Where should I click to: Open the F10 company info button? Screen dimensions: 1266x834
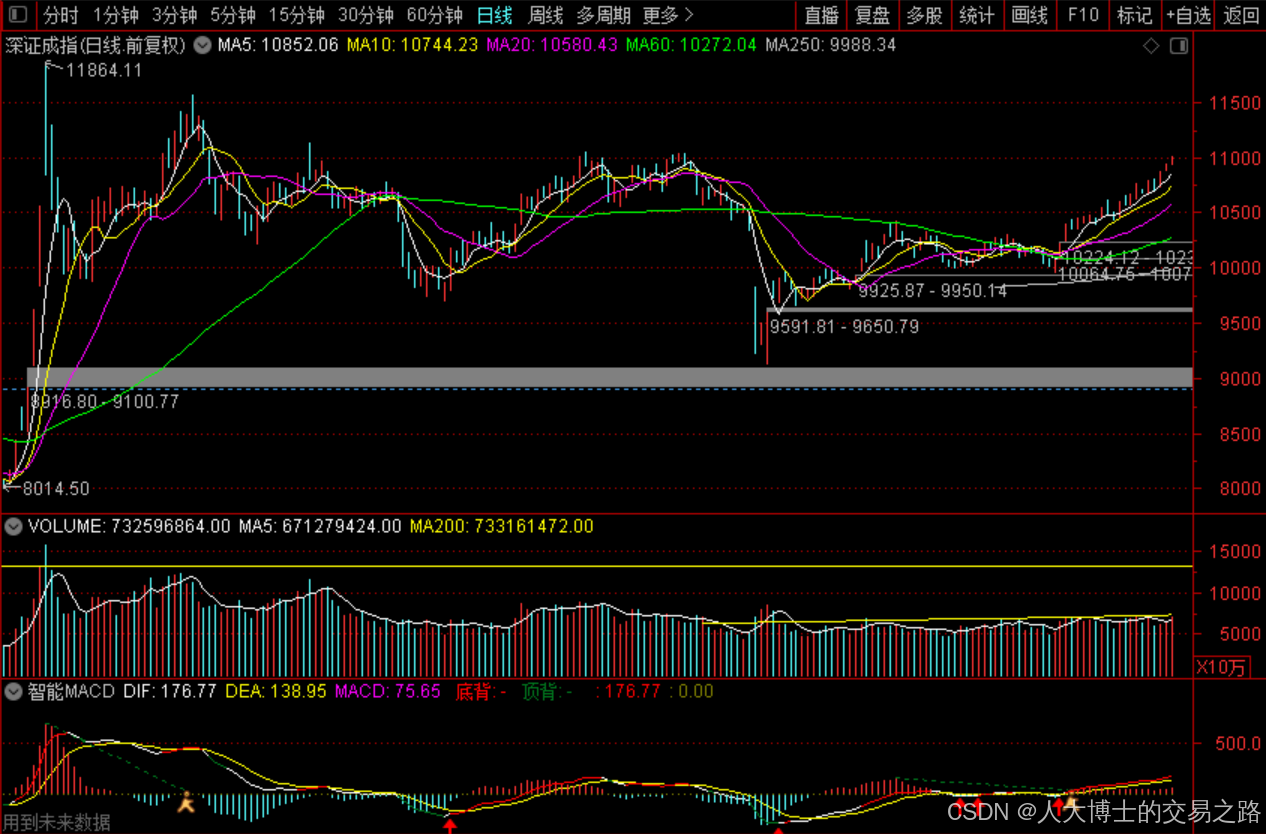1083,15
